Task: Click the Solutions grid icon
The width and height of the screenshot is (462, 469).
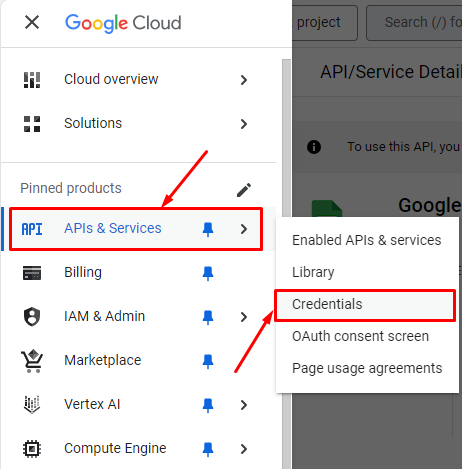Action: click(x=32, y=124)
